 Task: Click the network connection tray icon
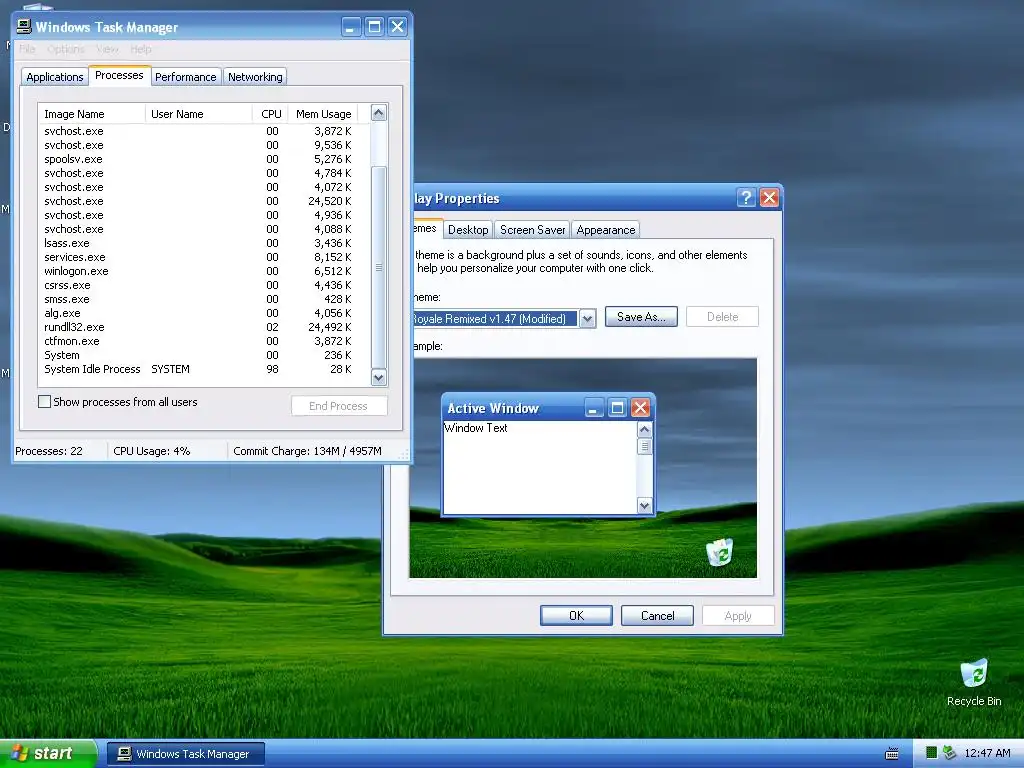click(x=950, y=753)
